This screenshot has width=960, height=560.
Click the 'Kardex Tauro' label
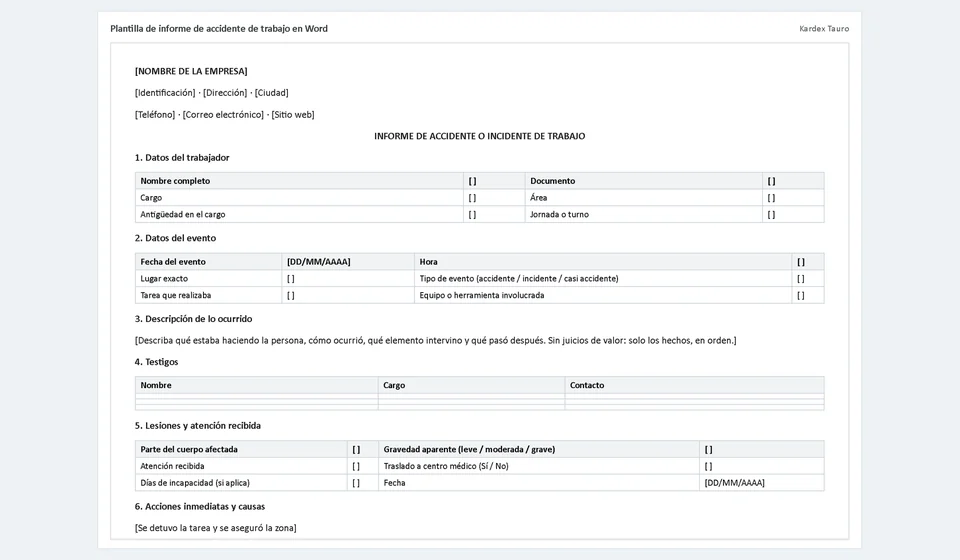[x=824, y=29]
